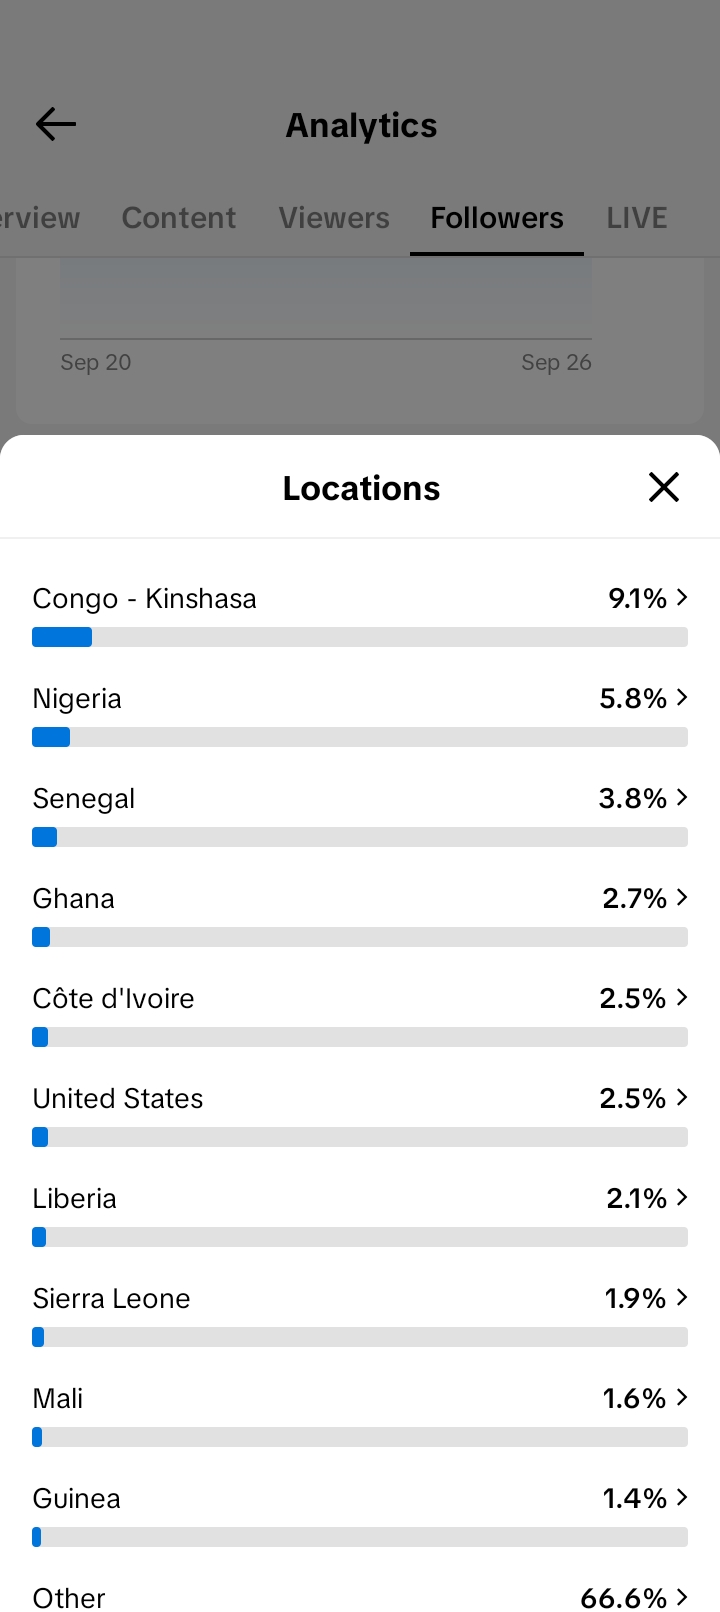Click the United States chevron arrow
The width and height of the screenshot is (720, 1612).
[682, 1097]
